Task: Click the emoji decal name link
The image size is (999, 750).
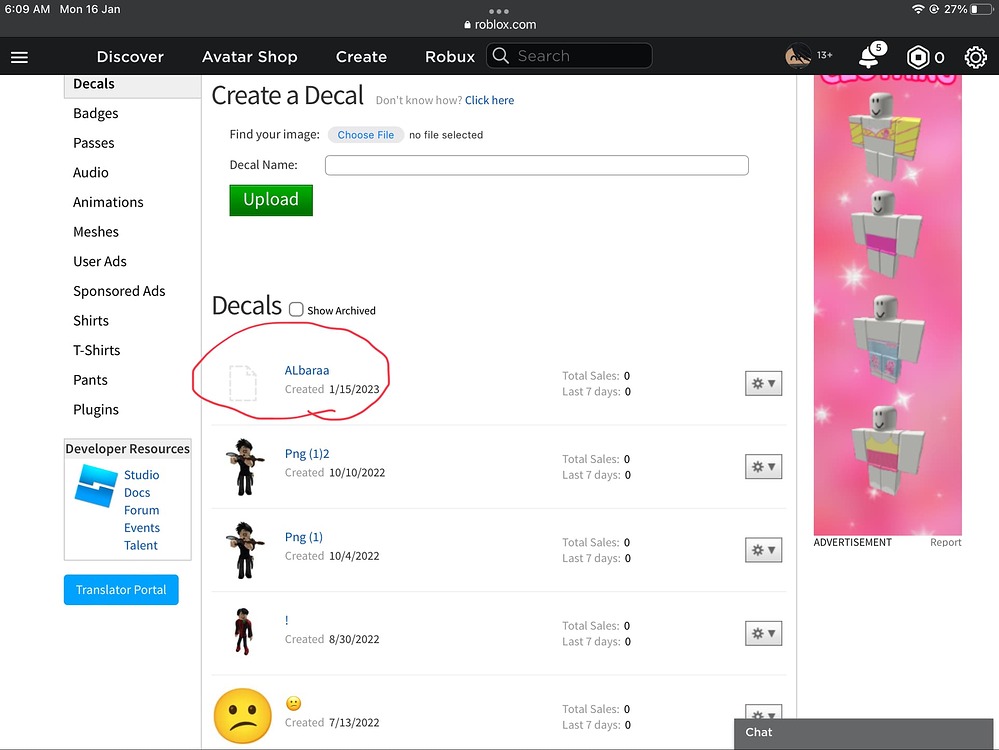Action: [x=293, y=703]
